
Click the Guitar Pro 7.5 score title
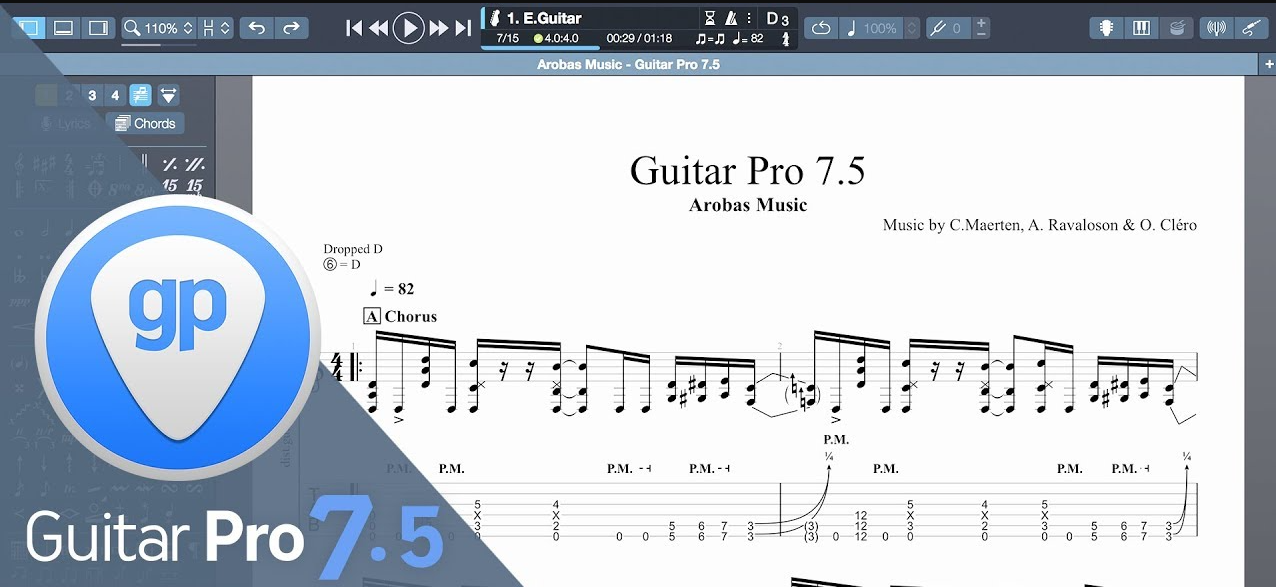click(x=747, y=171)
